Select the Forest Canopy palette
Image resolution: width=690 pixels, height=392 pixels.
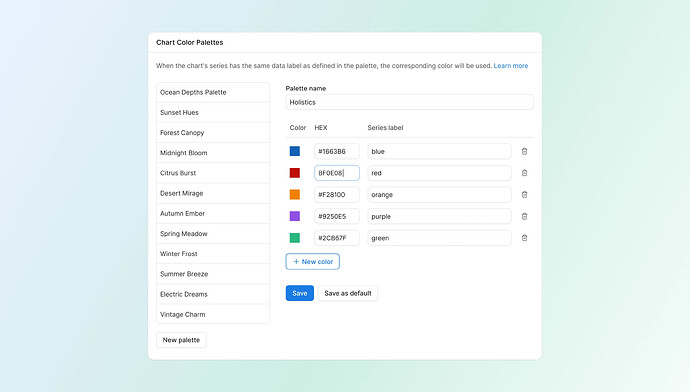[213, 133]
